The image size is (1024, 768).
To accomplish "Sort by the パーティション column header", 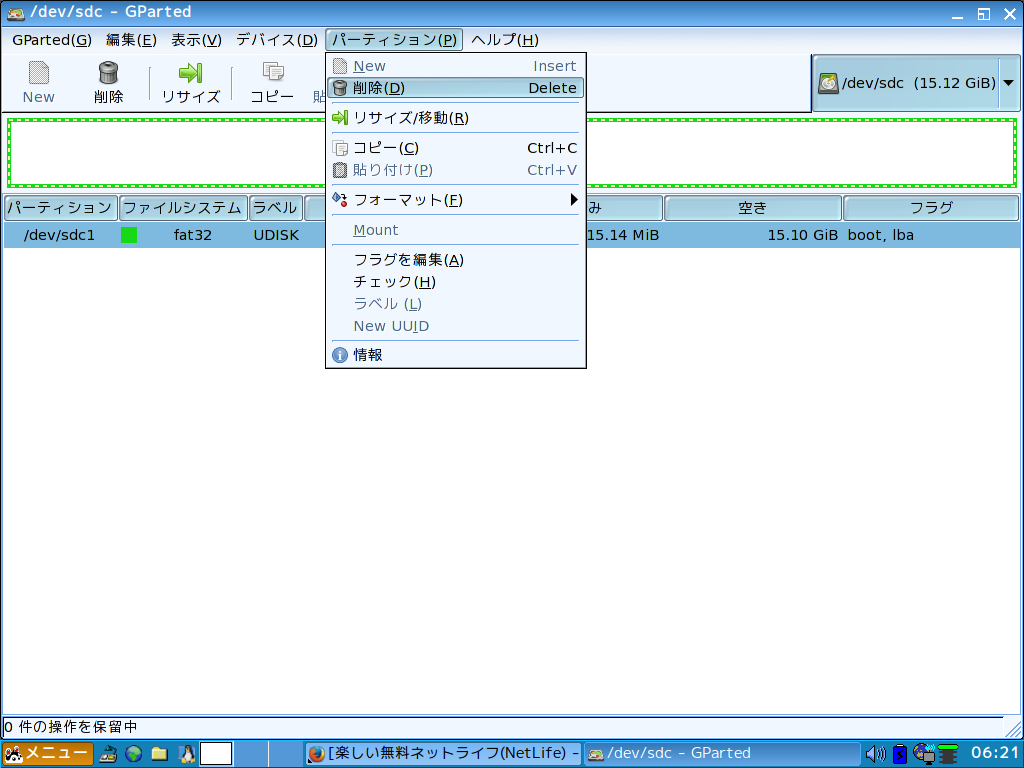I will click(60, 208).
